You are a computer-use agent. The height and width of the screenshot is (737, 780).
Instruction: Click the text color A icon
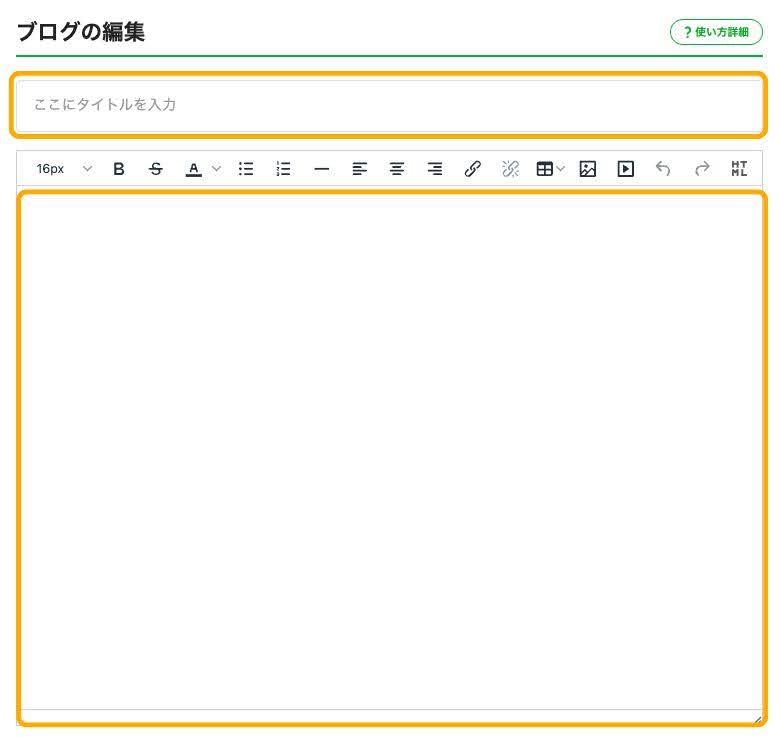(194, 169)
